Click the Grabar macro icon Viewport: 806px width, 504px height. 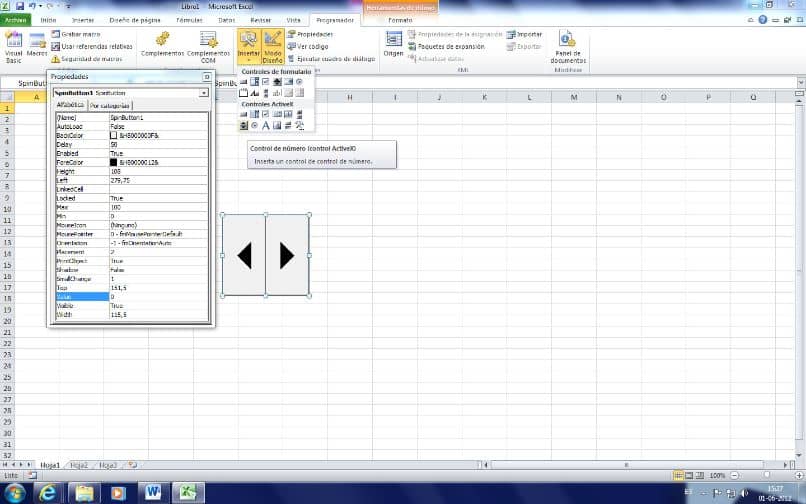point(56,34)
